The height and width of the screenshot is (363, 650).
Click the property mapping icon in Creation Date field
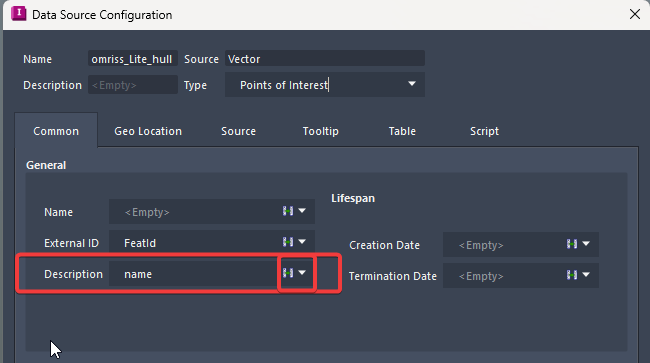[572, 244]
